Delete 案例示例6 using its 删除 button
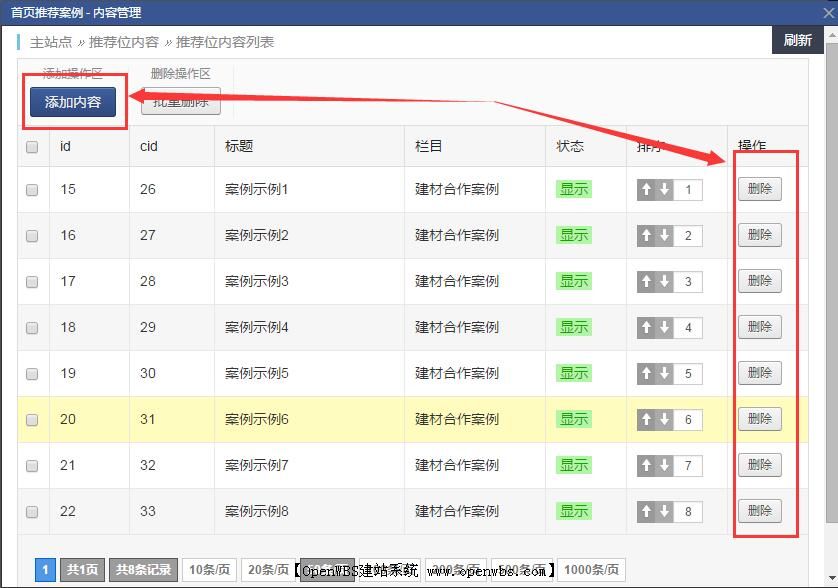The width and height of the screenshot is (838, 588). pyautogui.click(x=759, y=419)
